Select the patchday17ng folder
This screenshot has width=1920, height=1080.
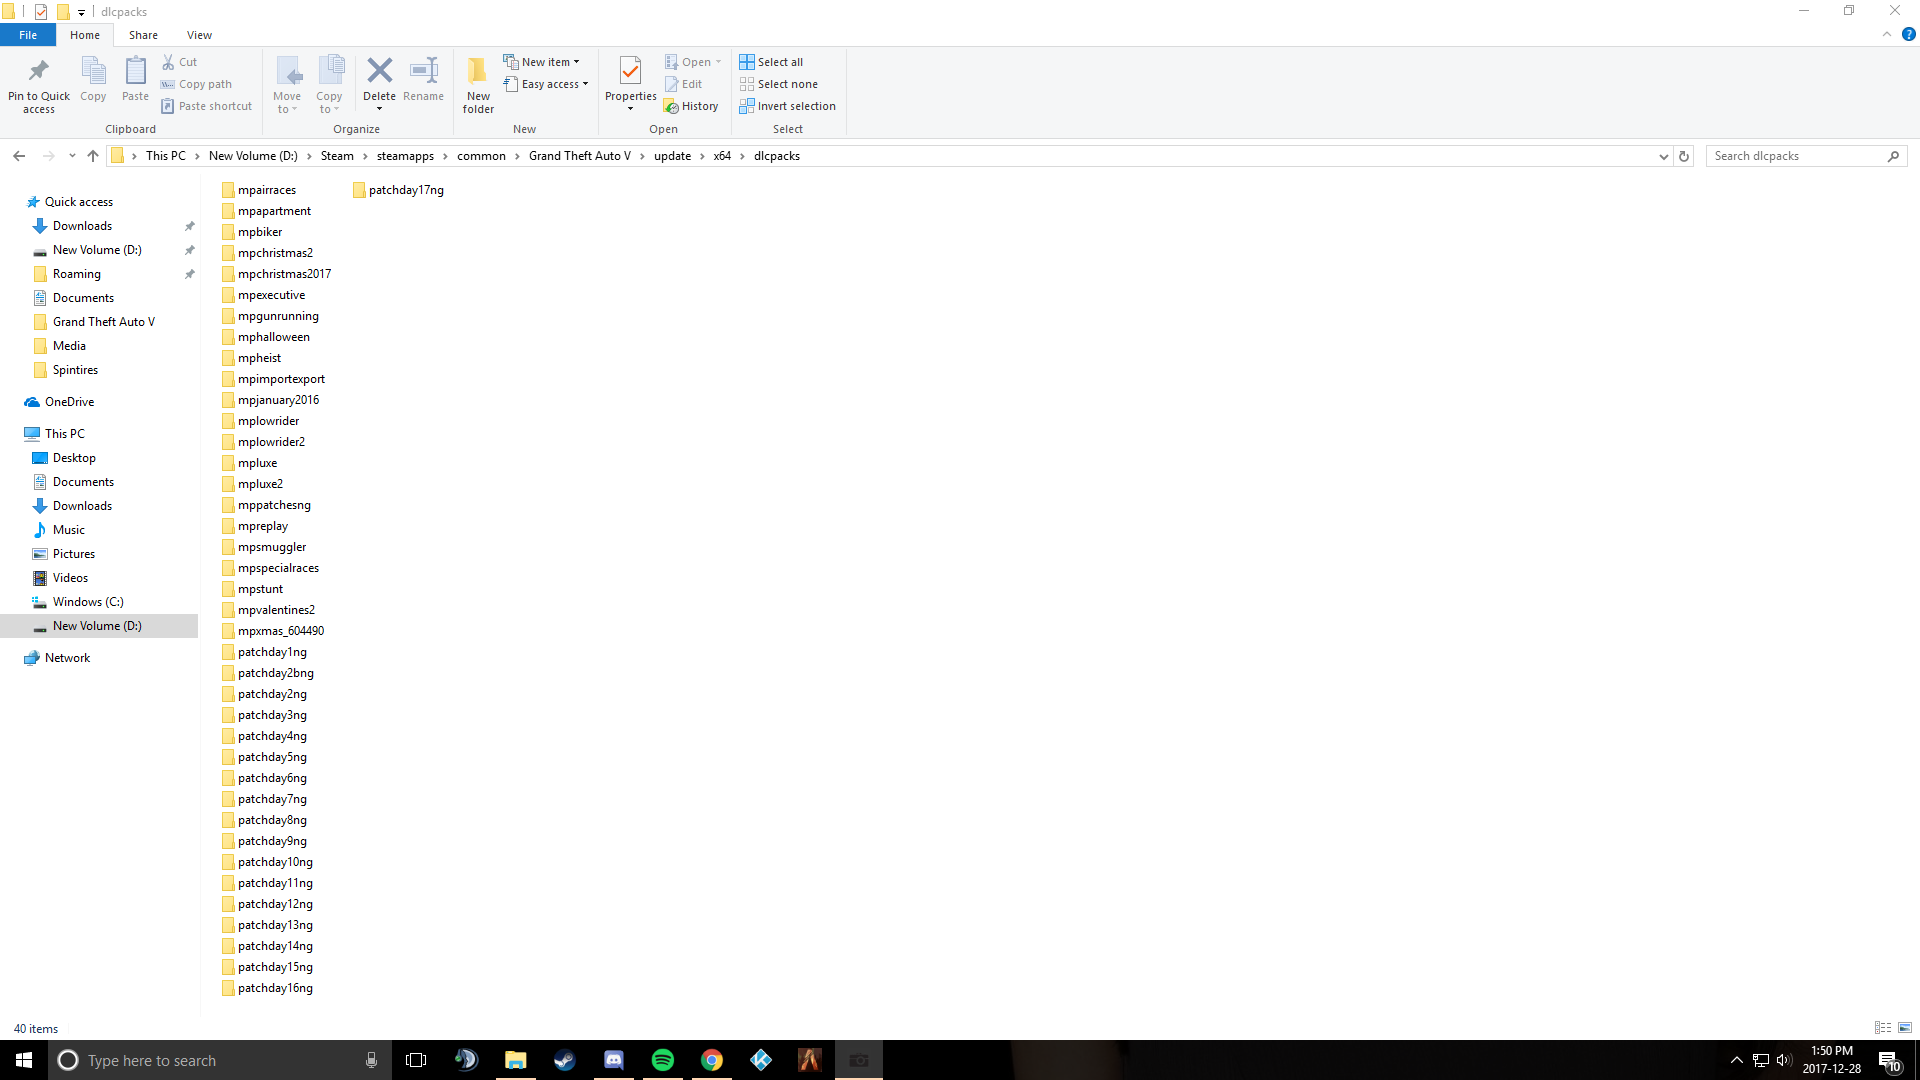click(x=399, y=190)
